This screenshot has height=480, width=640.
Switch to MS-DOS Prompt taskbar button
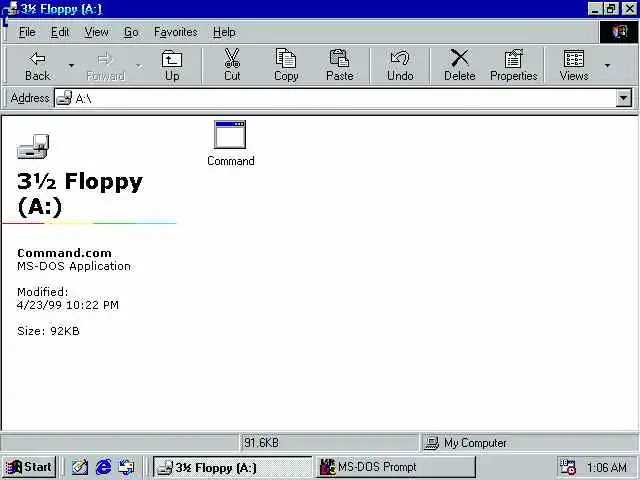click(x=395, y=467)
